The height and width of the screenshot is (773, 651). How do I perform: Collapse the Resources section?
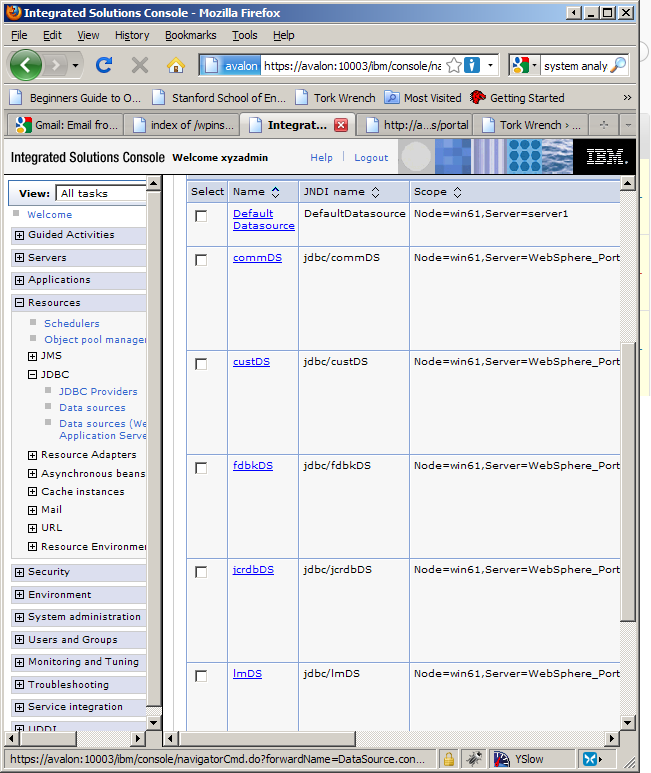(x=19, y=303)
